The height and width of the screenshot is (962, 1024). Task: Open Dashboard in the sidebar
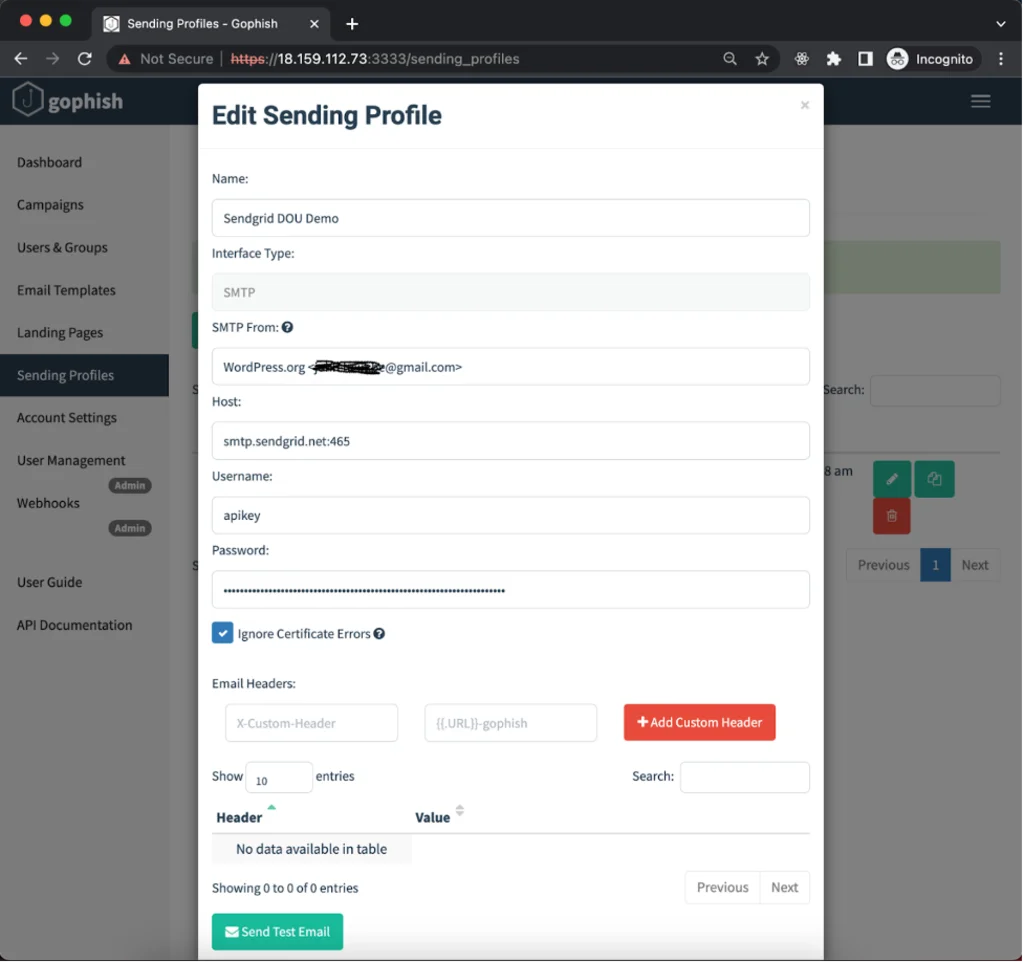click(50, 162)
